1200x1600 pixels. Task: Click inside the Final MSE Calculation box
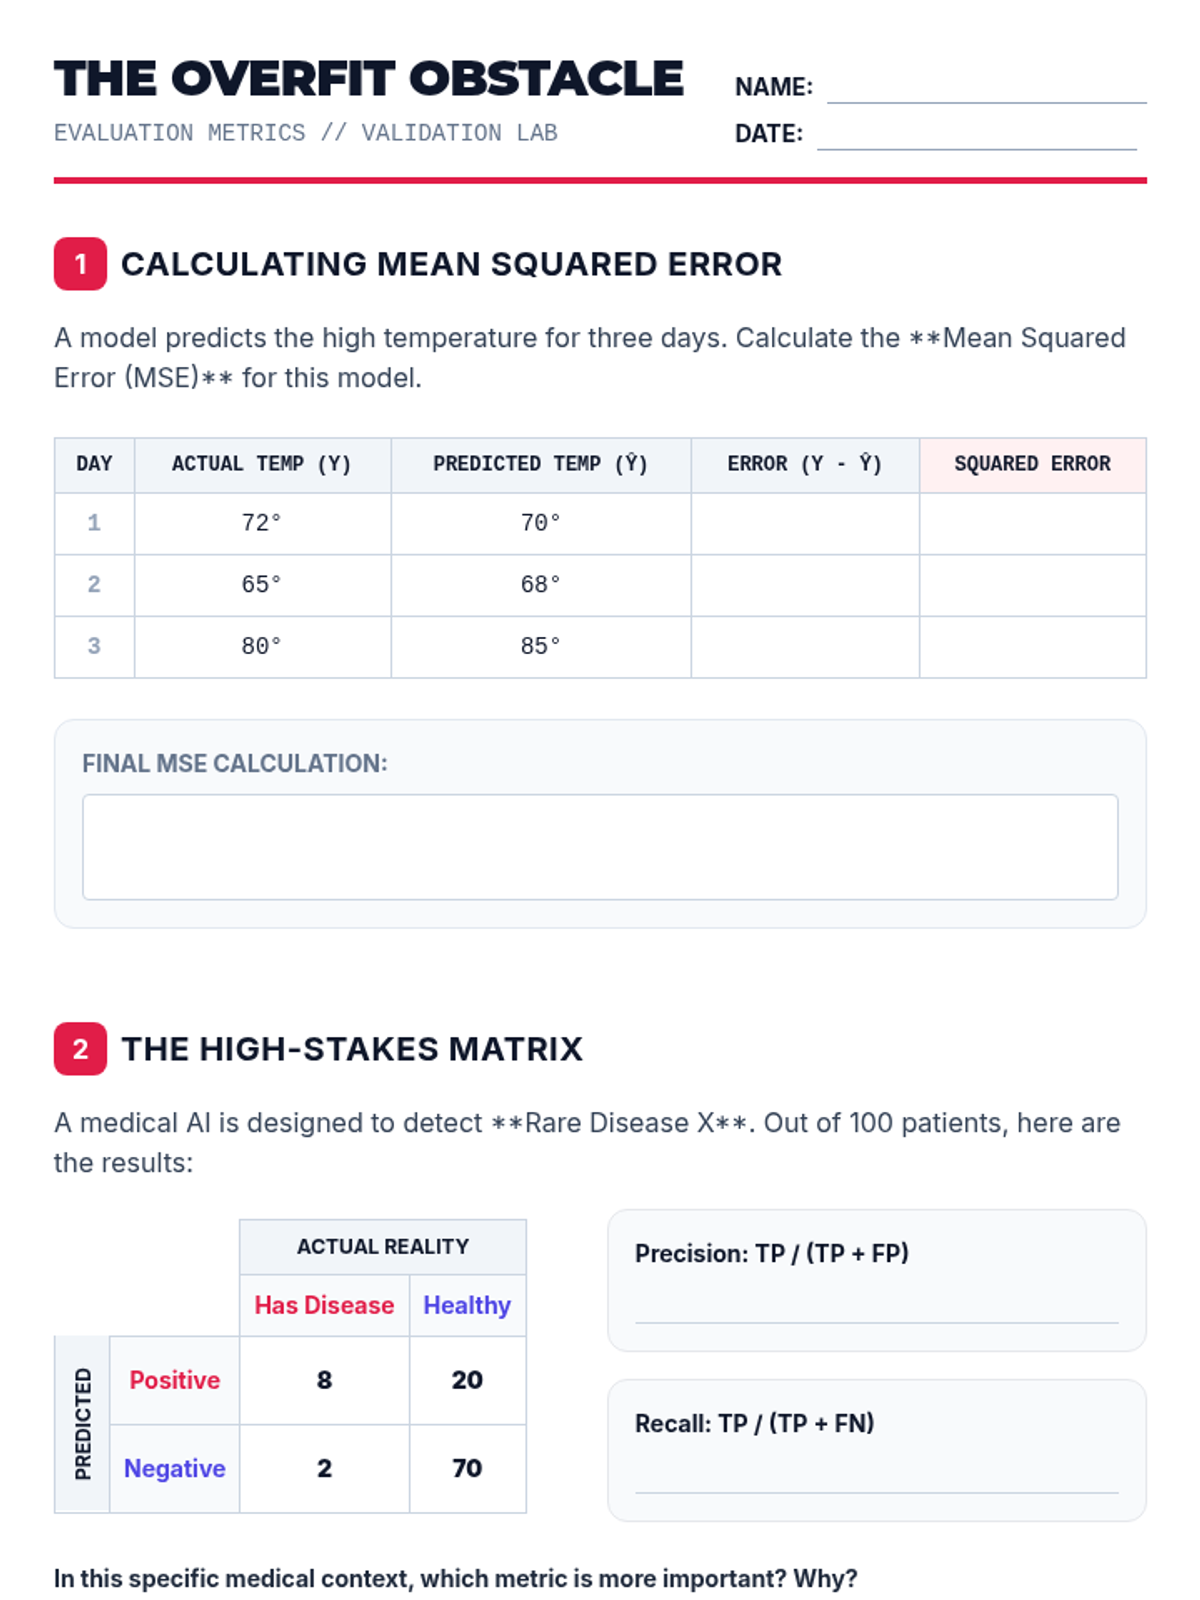tap(600, 847)
